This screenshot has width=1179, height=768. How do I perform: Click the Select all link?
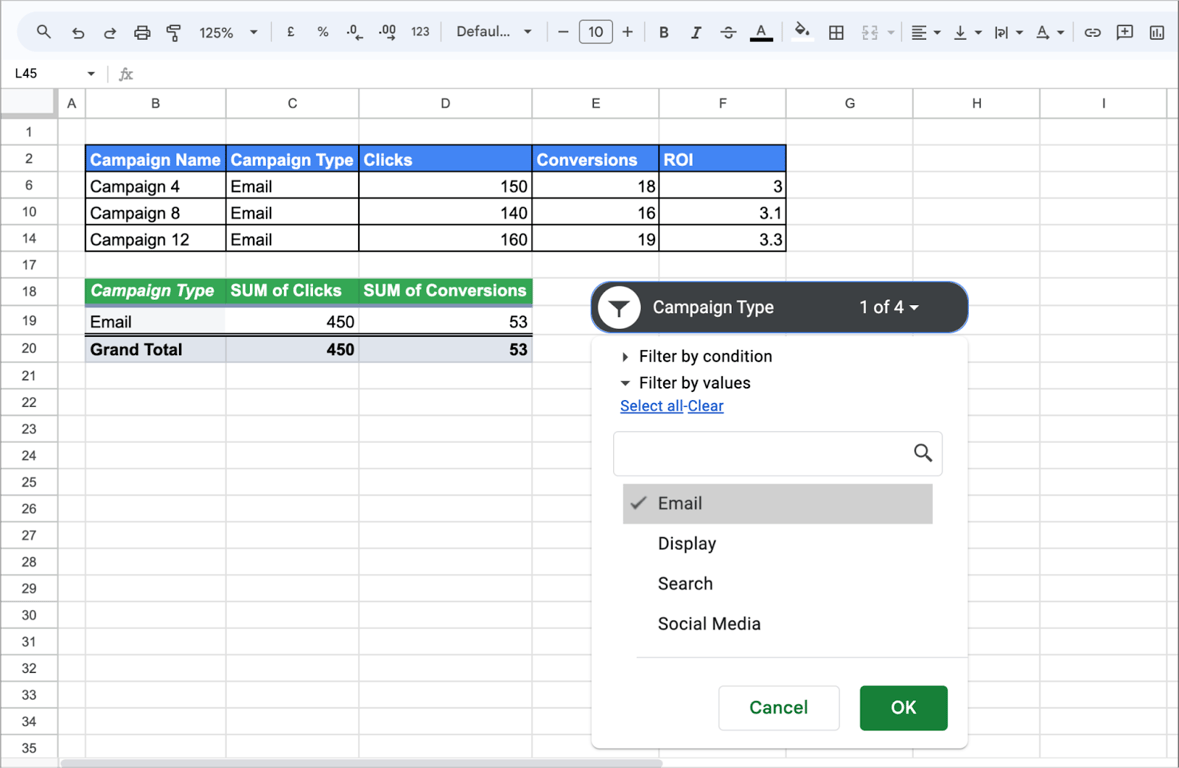point(651,406)
